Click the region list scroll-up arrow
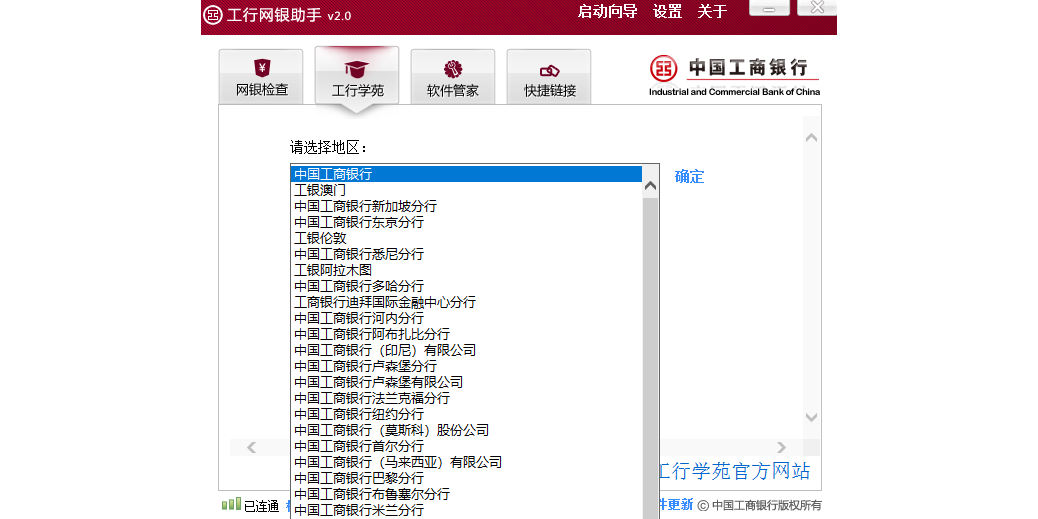This screenshot has width=1038, height=519. coord(650,187)
